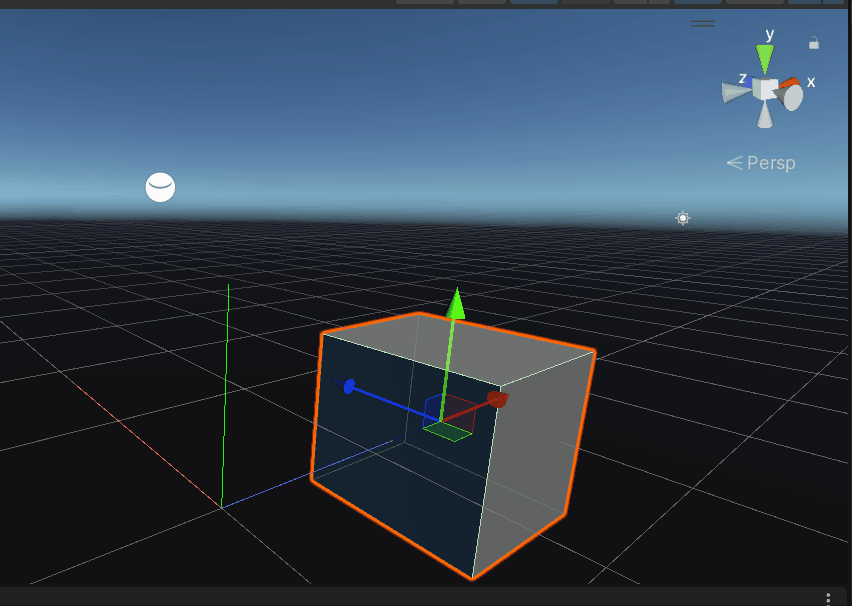Click the large gray cone left of the gizmo
Viewport: 852px width, 606px height.
(x=731, y=92)
